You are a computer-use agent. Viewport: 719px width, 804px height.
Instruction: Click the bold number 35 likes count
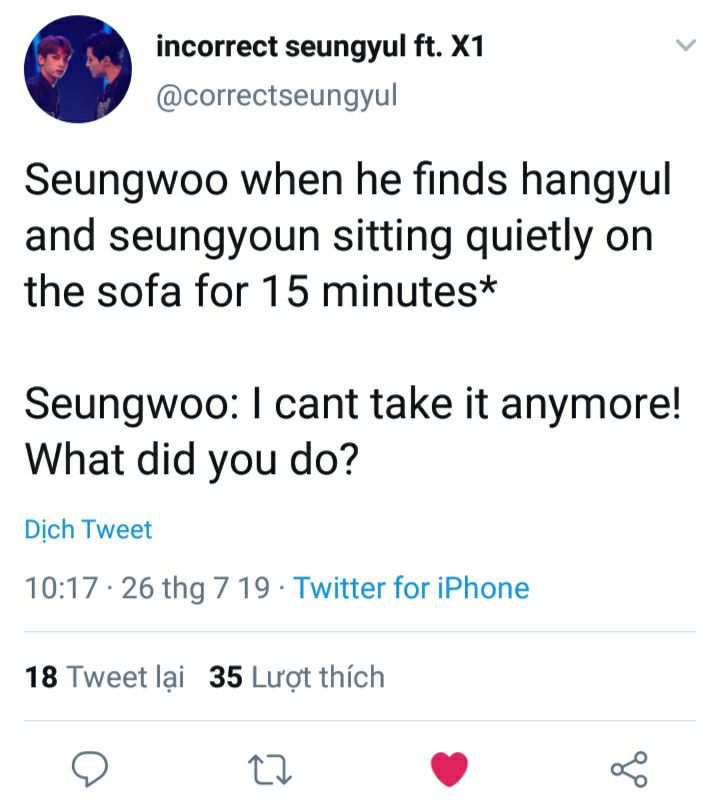pyautogui.click(x=226, y=677)
